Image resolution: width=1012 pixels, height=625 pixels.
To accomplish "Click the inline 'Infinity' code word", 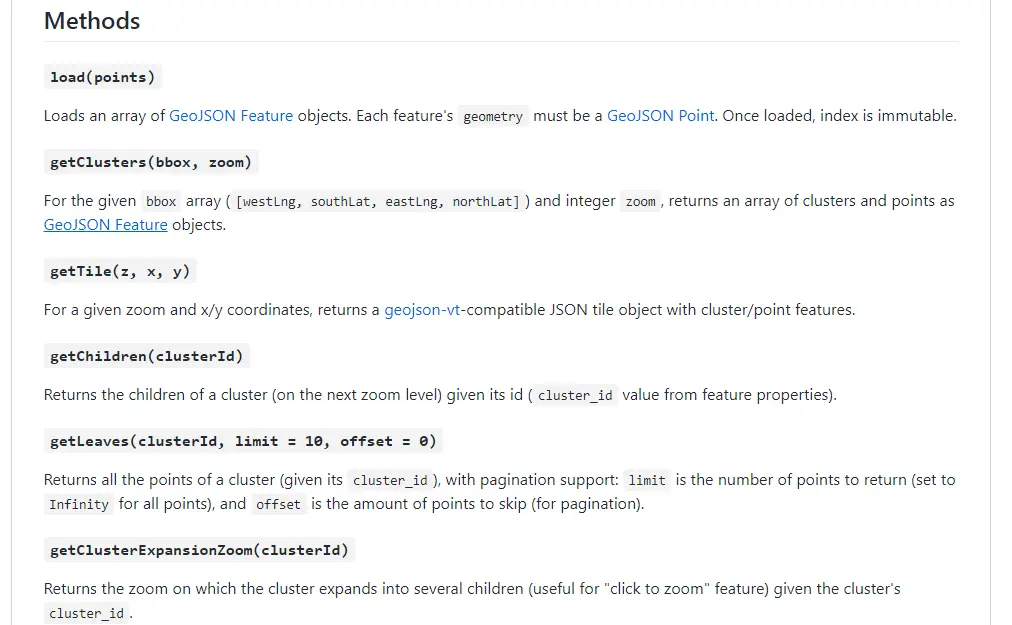I will click(x=79, y=505).
